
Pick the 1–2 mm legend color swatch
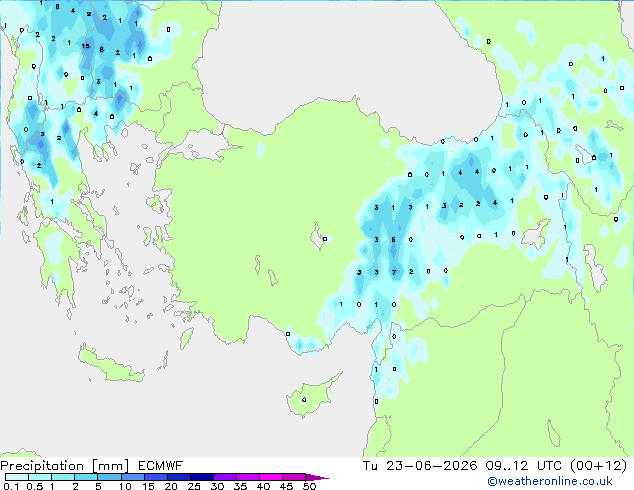(x=63, y=477)
